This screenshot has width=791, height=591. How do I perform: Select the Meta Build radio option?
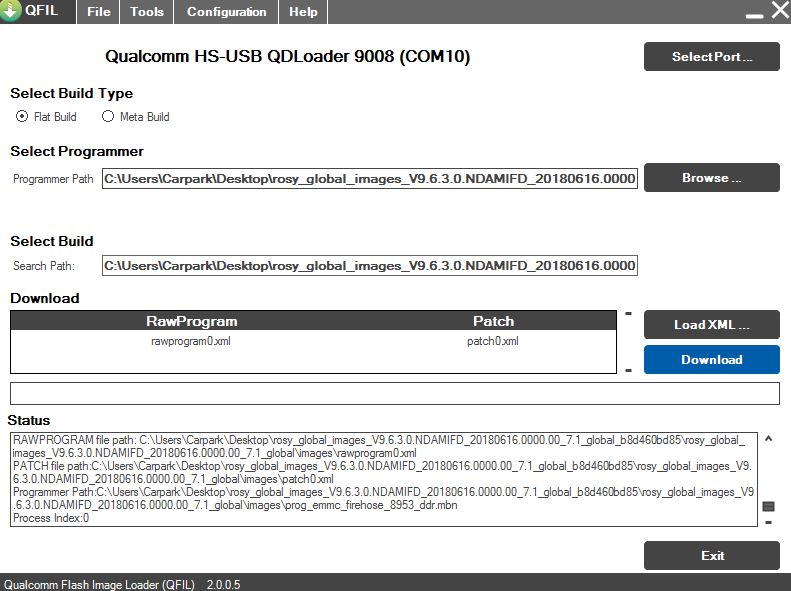[x=136, y=116]
